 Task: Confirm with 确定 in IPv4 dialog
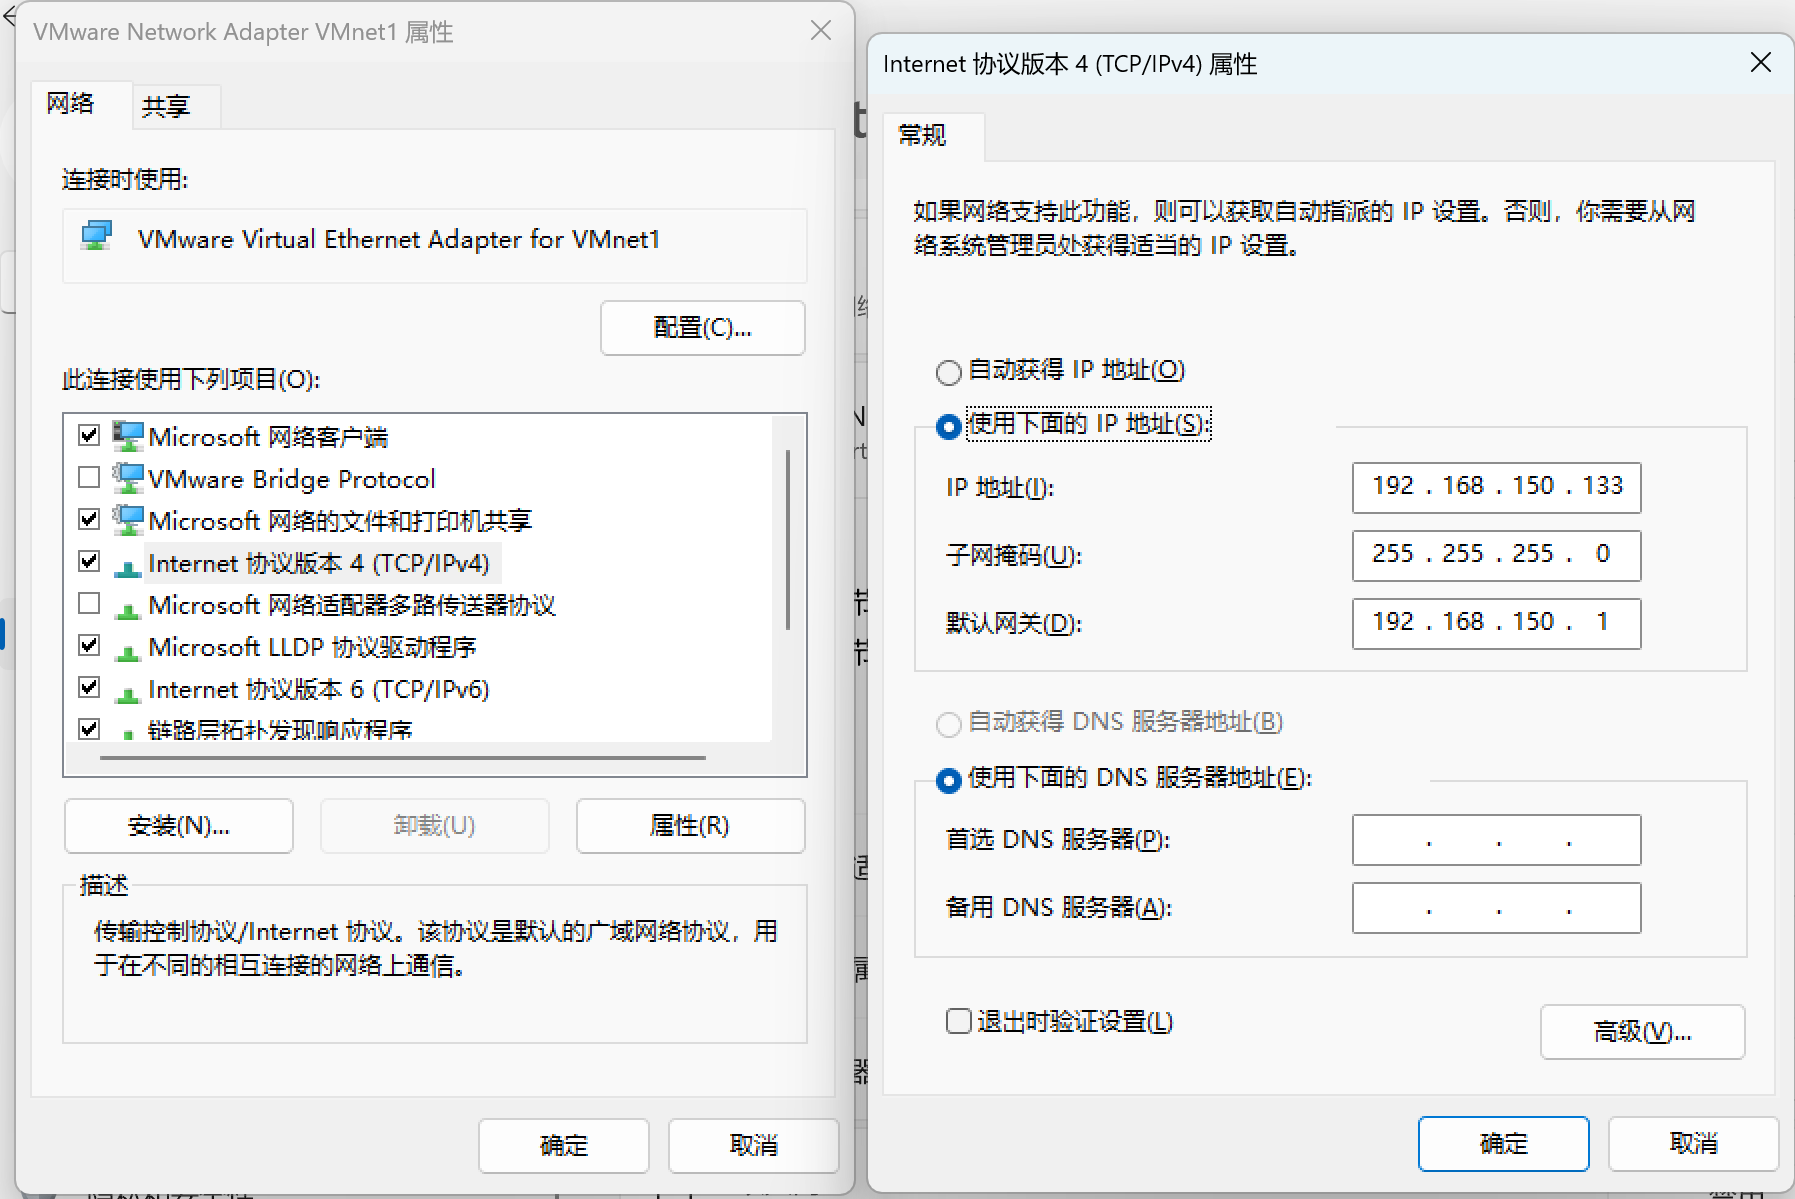(x=1503, y=1144)
